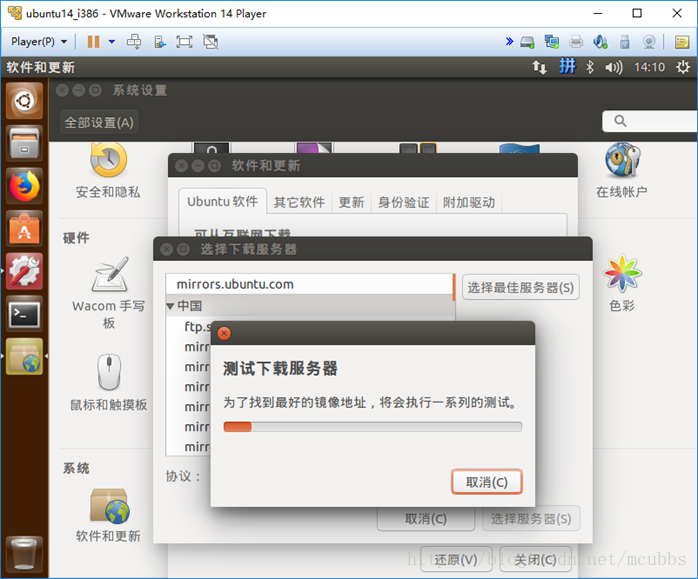This screenshot has width=698, height=579.
Task: Launch Firefox from the launcher
Action: point(24,186)
